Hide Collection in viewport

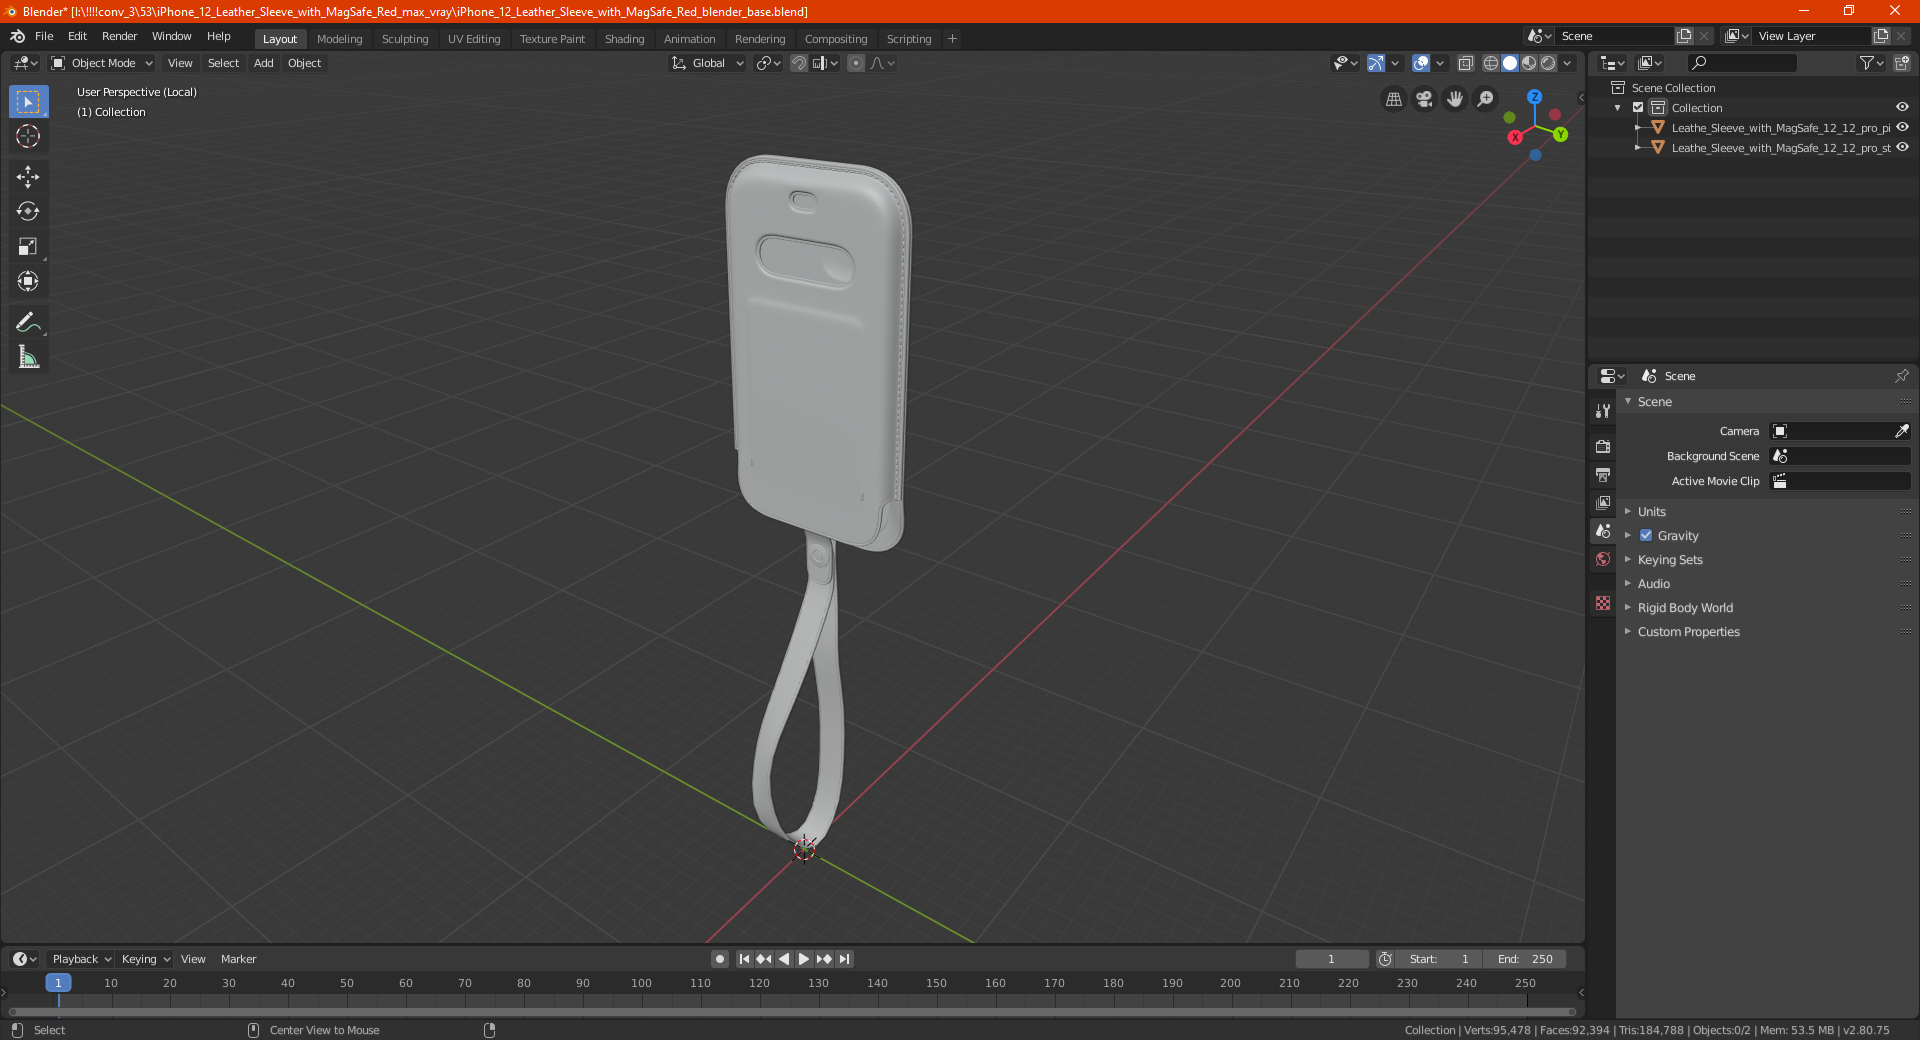[x=1902, y=108]
